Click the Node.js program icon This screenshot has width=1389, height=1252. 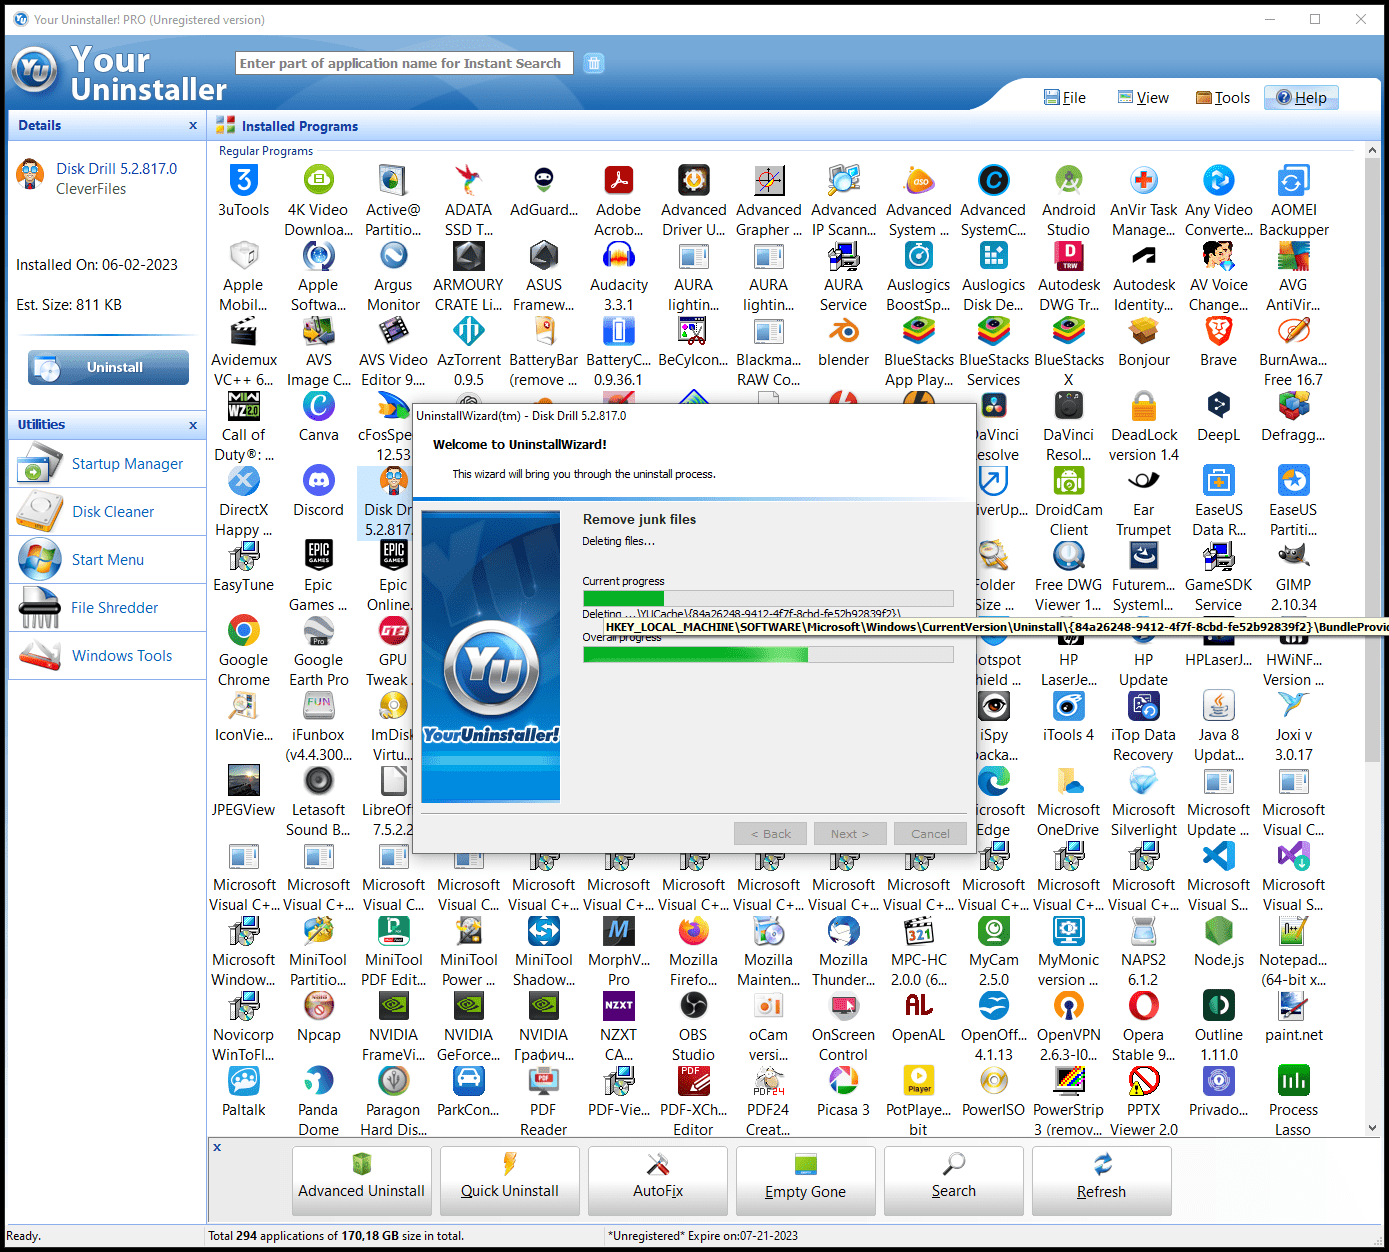tap(1218, 930)
